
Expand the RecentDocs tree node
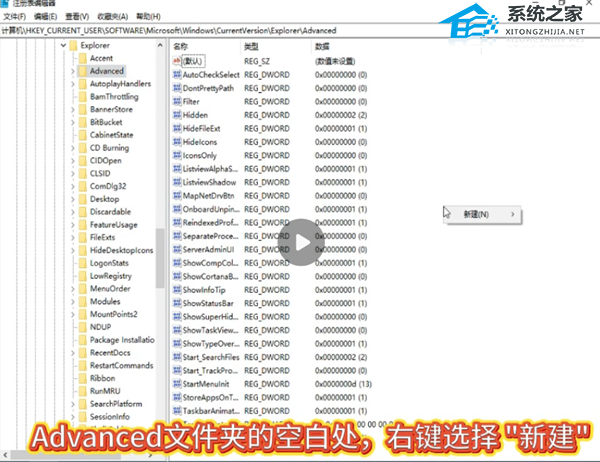click(x=73, y=353)
